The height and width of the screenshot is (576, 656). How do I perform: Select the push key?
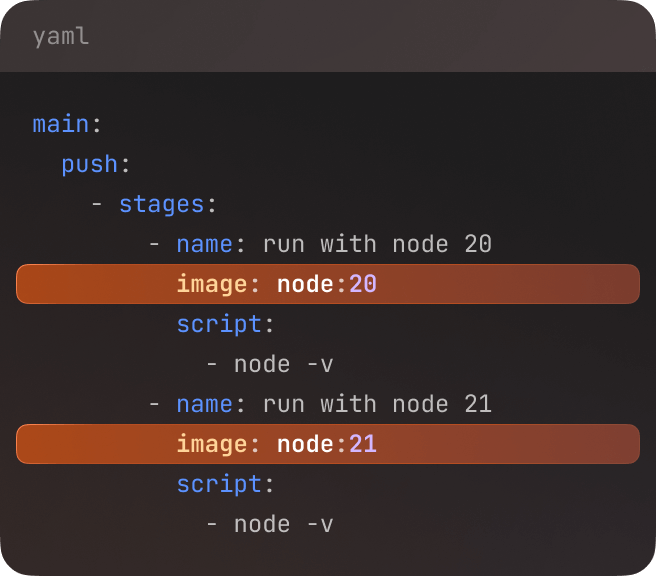[x=90, y=164]
